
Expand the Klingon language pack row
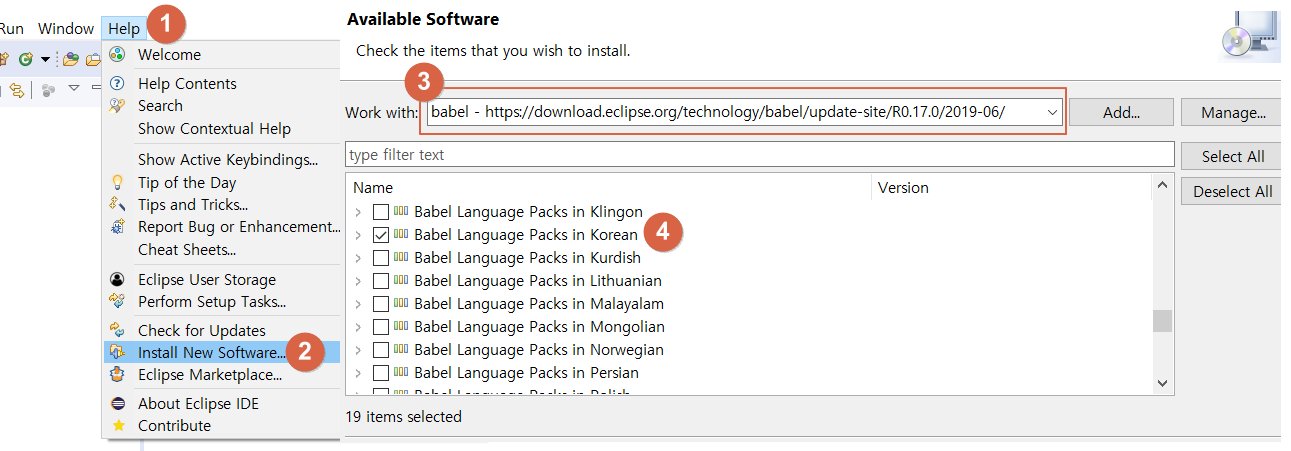358,212
